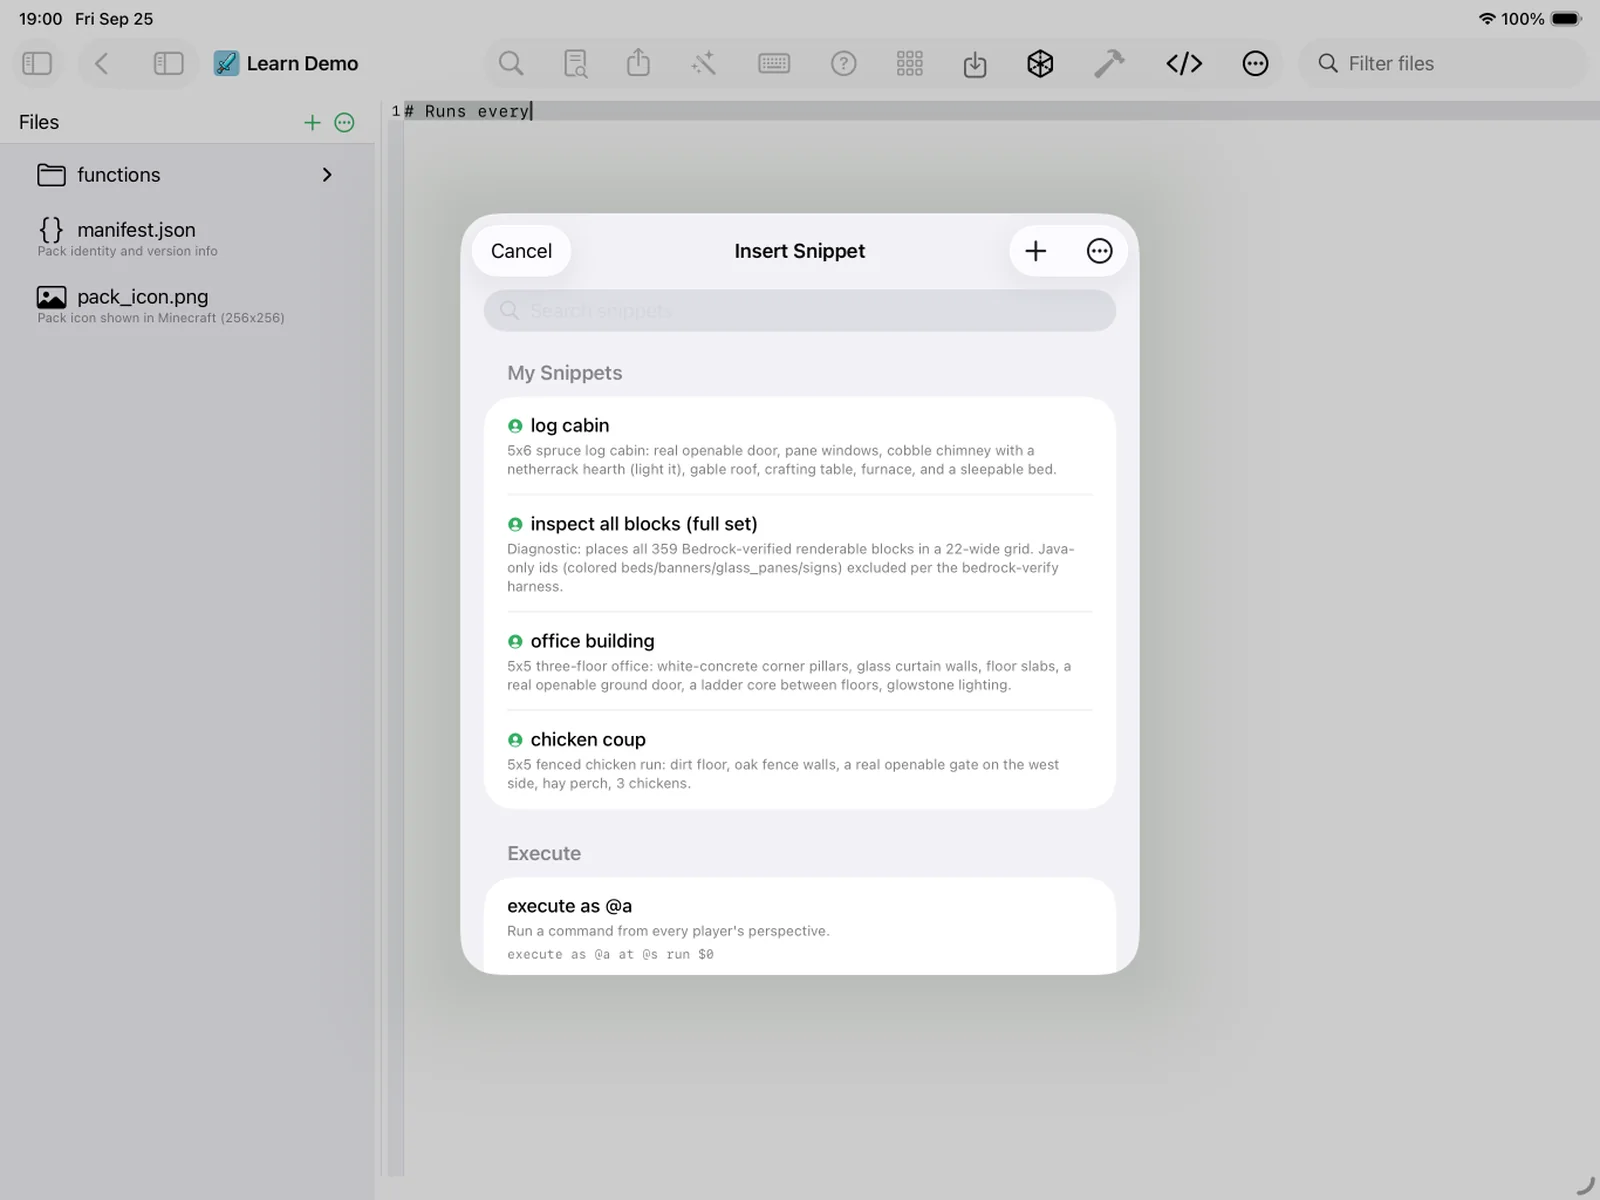
Task: Cancel the Insert Snippet dialog
Action: 521,251
